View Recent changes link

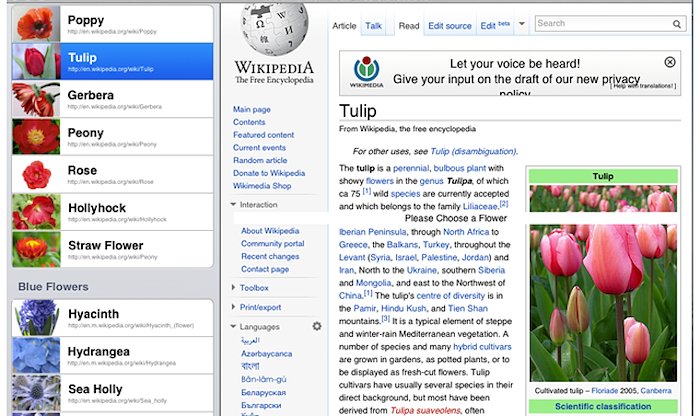(270, 256)
